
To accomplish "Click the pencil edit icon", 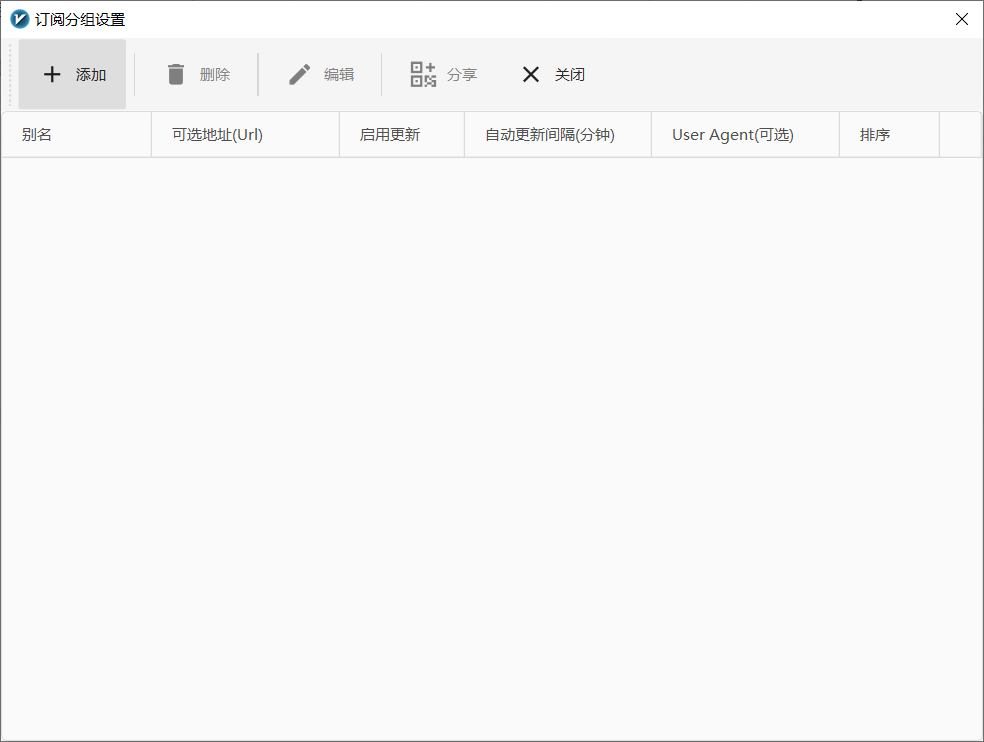I will click(x=298, y=74).
